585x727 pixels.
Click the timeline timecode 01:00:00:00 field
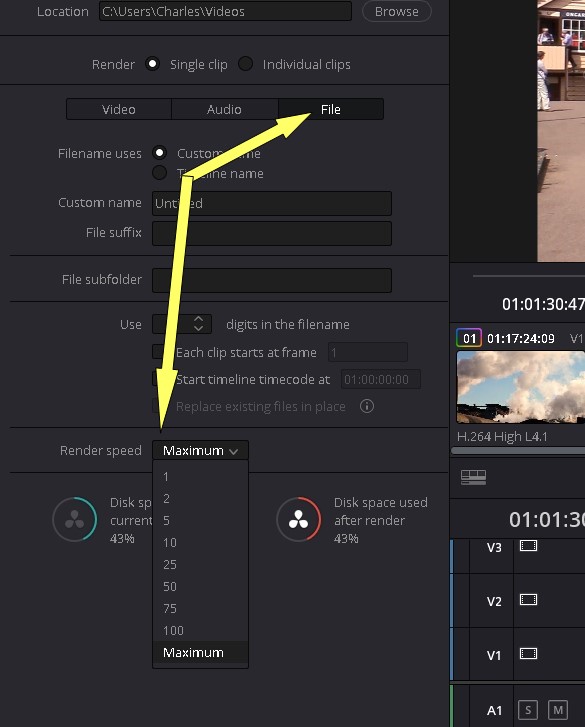[381, 379]
